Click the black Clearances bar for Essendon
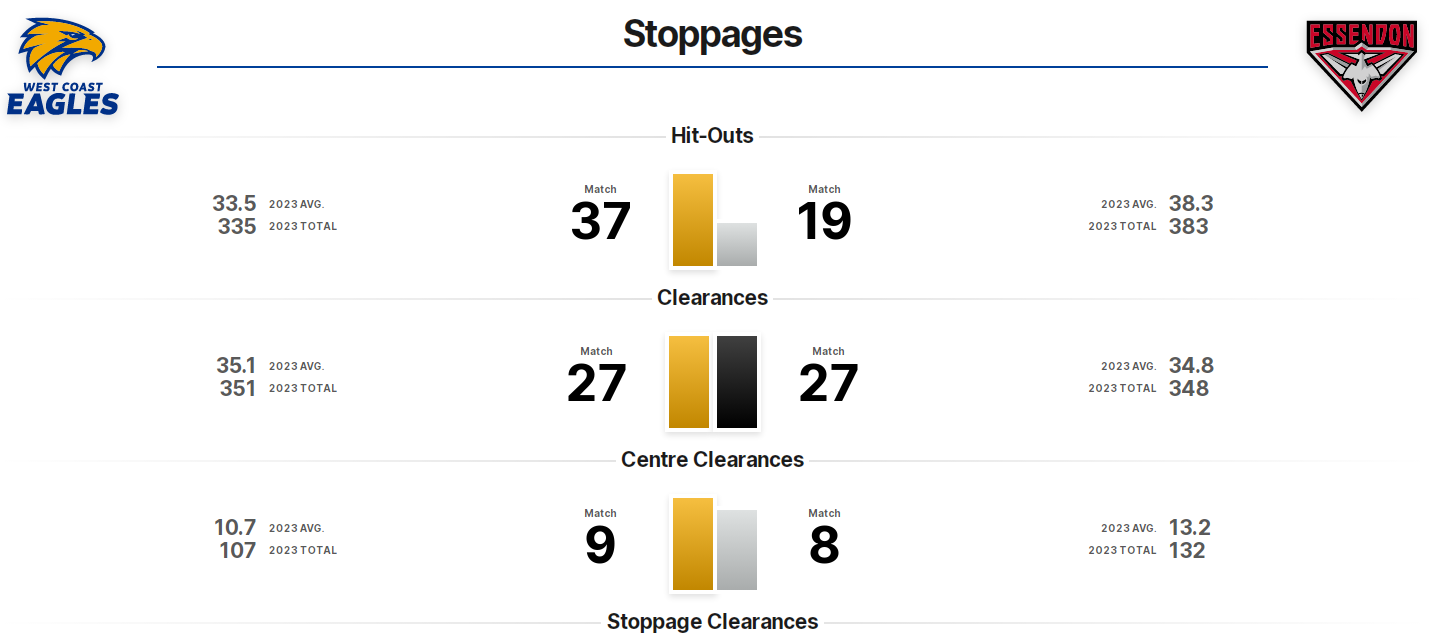The image size is (1430, 644). click(x=737, y=382)
